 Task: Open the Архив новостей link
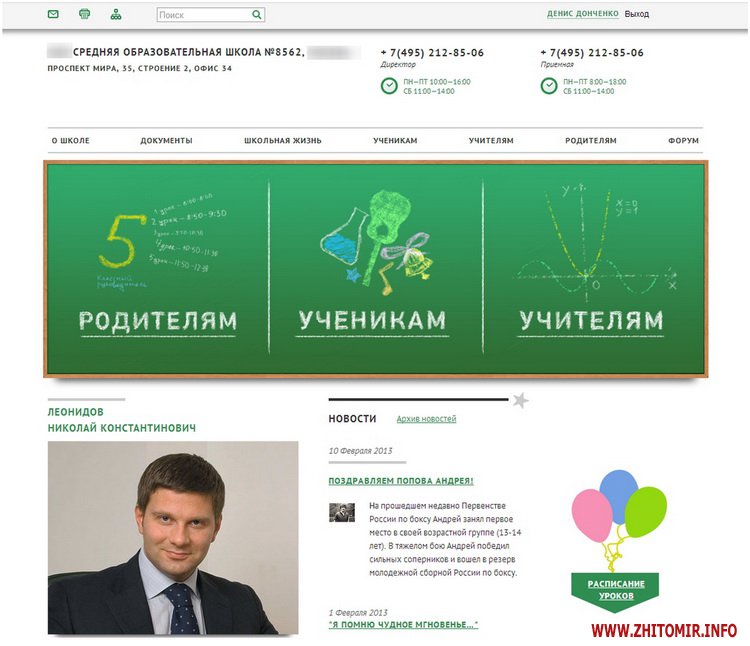[426, 419]
